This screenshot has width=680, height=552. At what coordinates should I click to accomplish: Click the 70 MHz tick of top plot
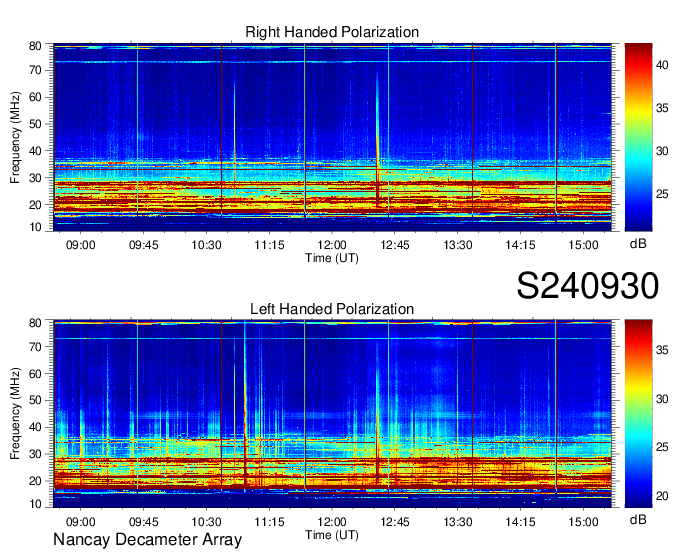click(36, 70)
